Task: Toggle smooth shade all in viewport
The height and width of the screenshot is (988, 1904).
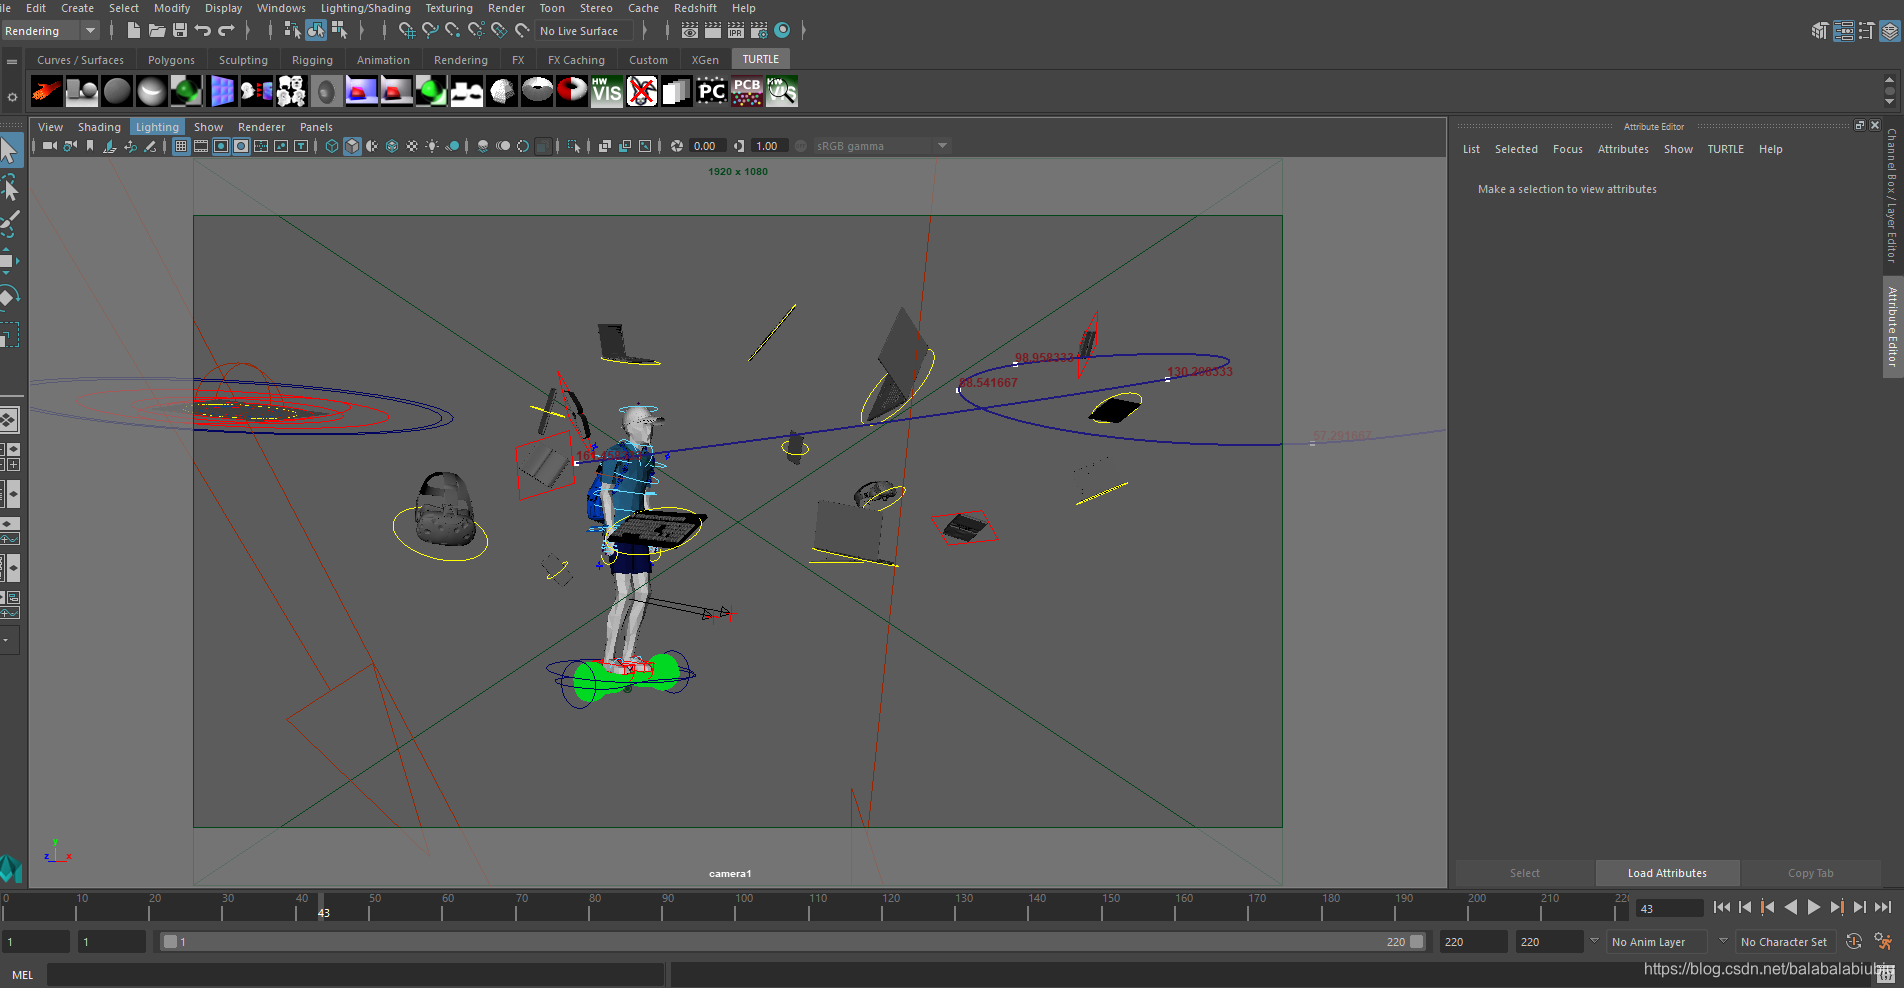Action: [x=352, y=146]
